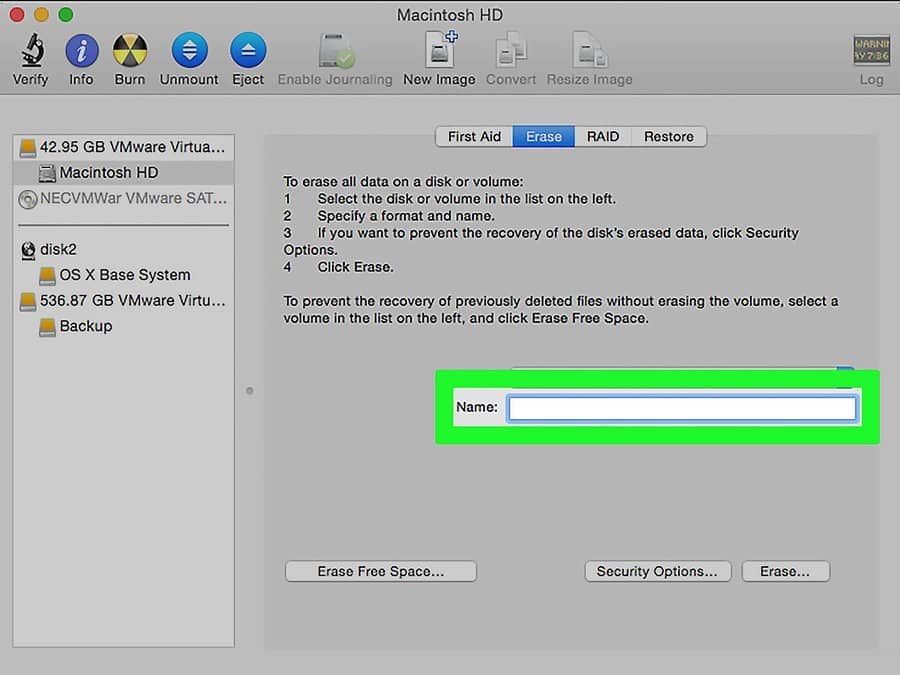
Task: Click the "Name:" label
Action: tap(476, 407)
